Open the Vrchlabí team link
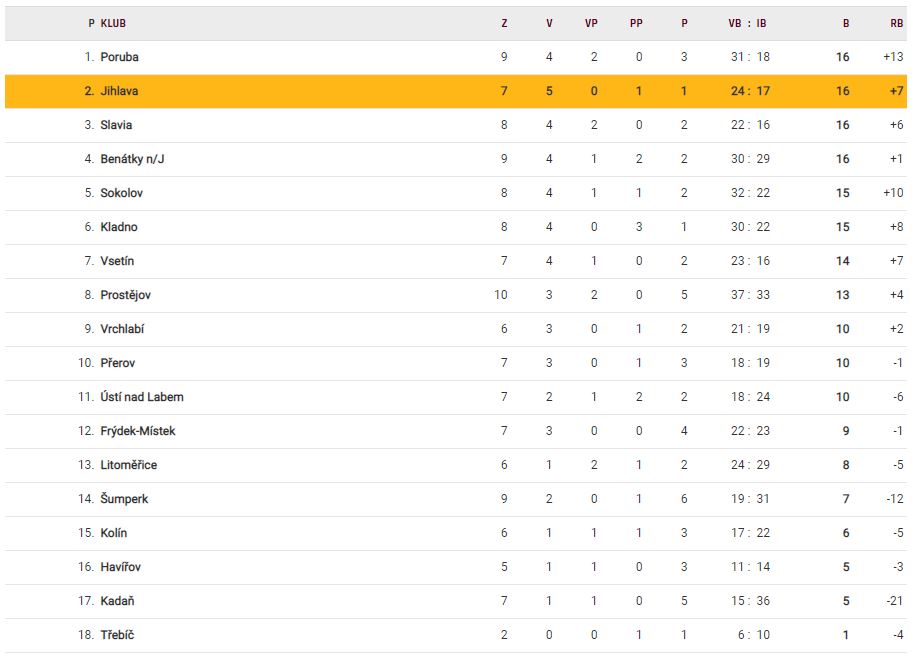 coord(122,329)
